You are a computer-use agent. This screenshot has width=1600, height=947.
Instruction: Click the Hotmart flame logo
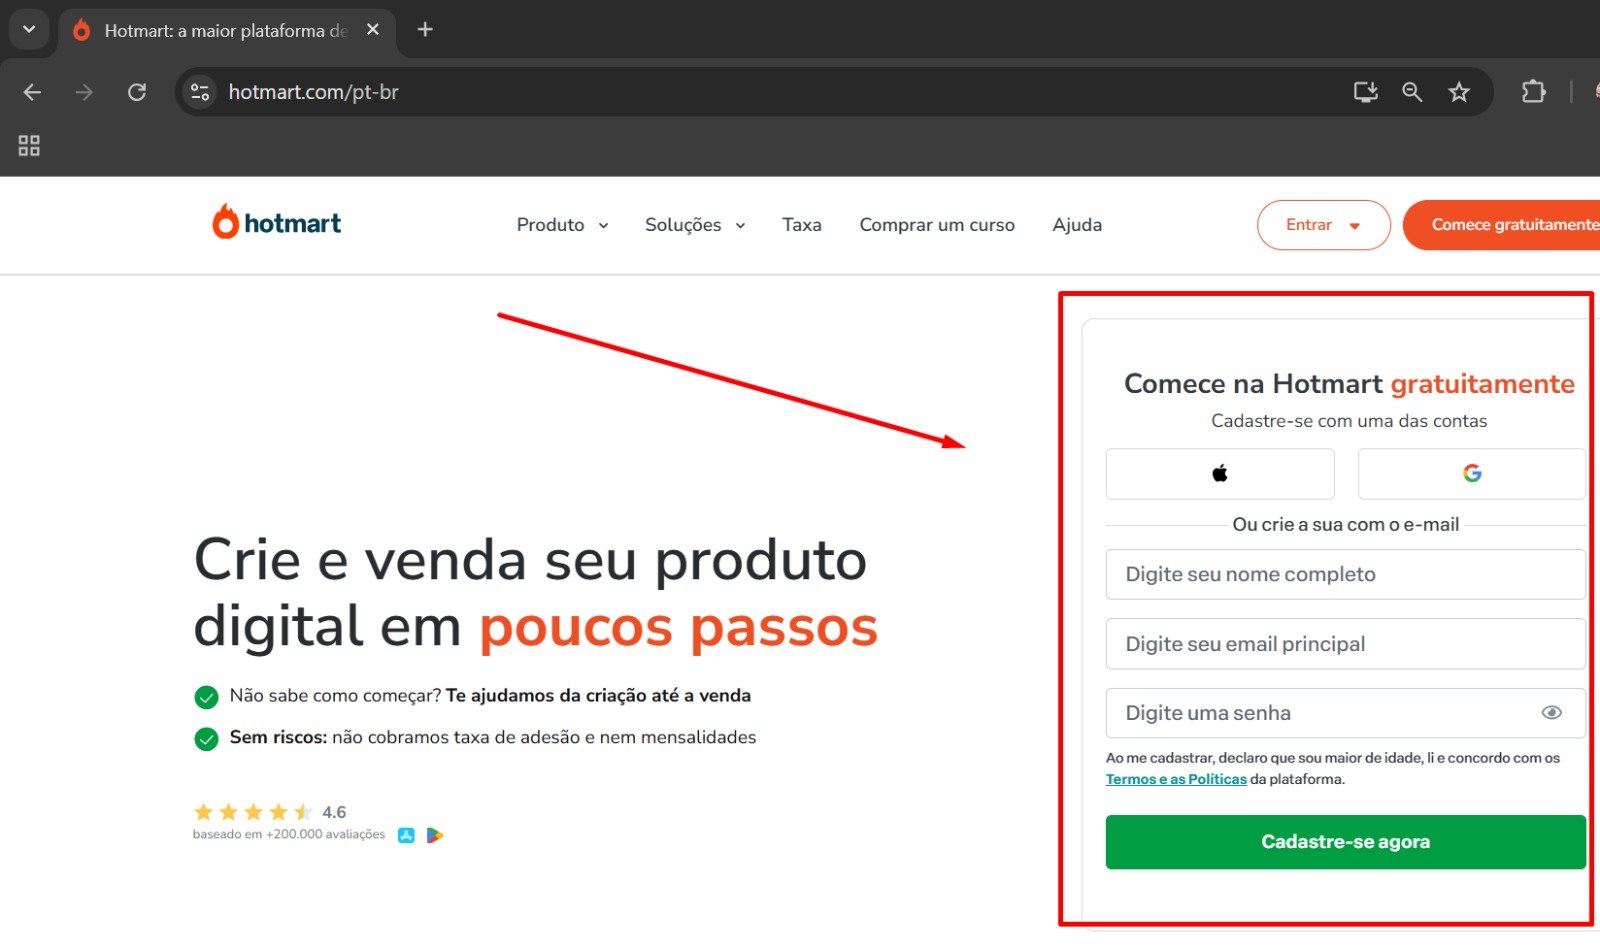224,221
